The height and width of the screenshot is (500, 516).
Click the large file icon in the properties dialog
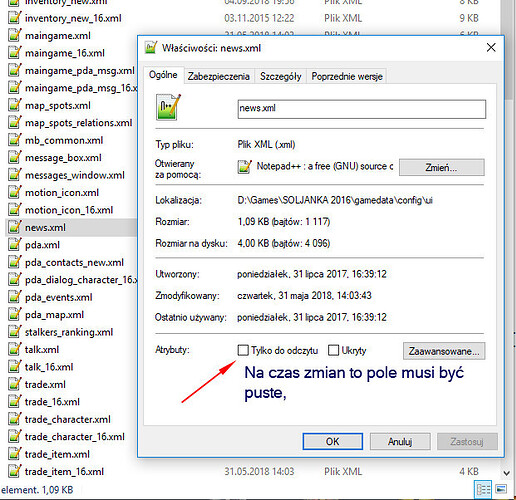168,107
